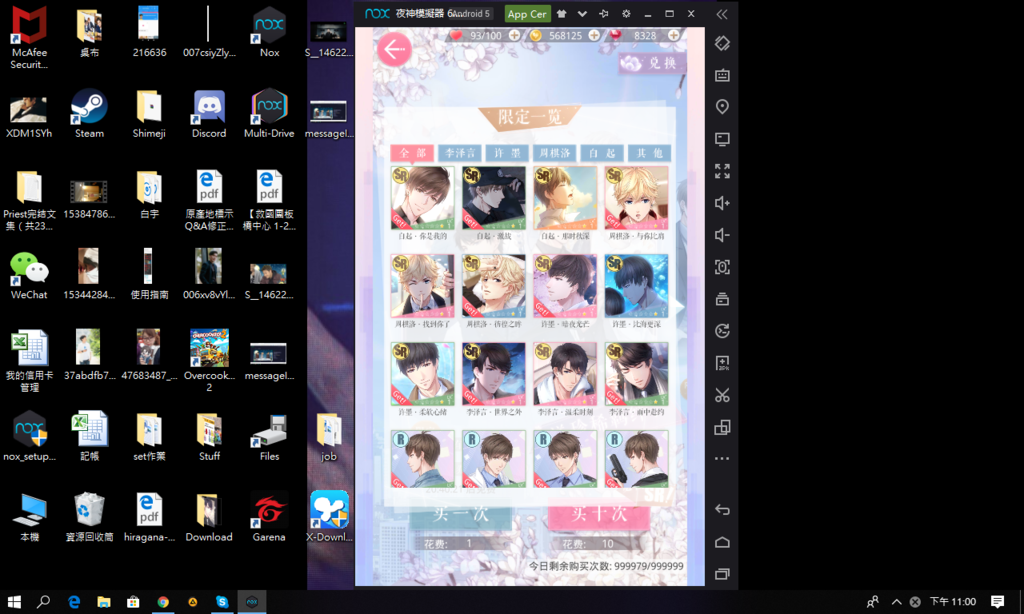The width and height of the screenshot is (1024, 614).
Task: Add stamina with the plus beside 93/100
Action: [515, 35]
